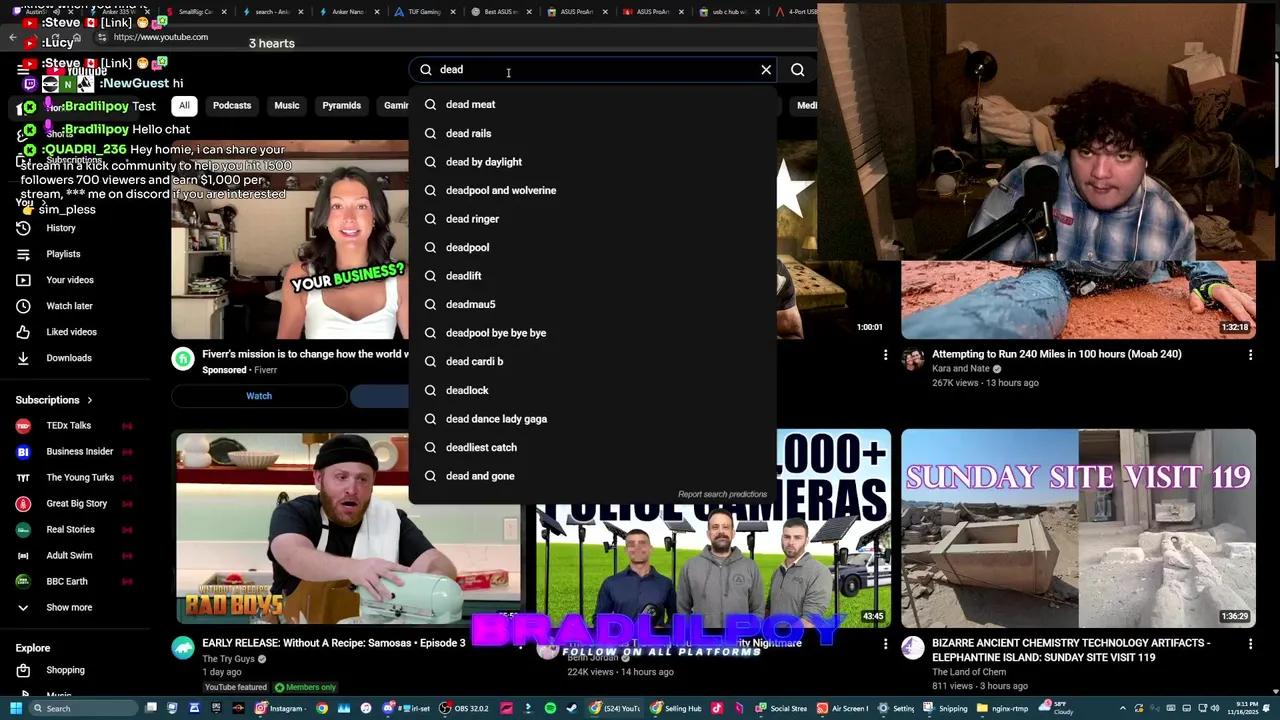Open the taskbar clock and date
The height and width of the screenshot is (720, 1280).
pyautogui.click(x=1244, y=709)
